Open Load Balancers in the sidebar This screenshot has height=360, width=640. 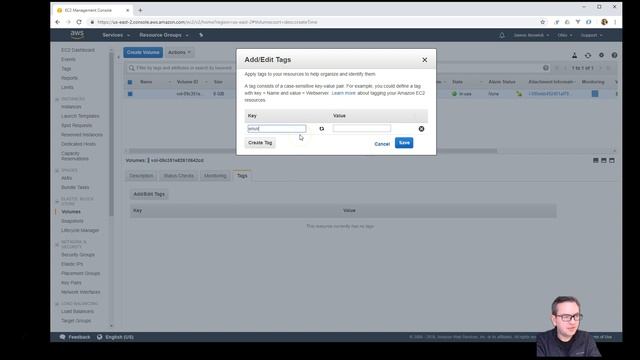click(x=77, y=311)
